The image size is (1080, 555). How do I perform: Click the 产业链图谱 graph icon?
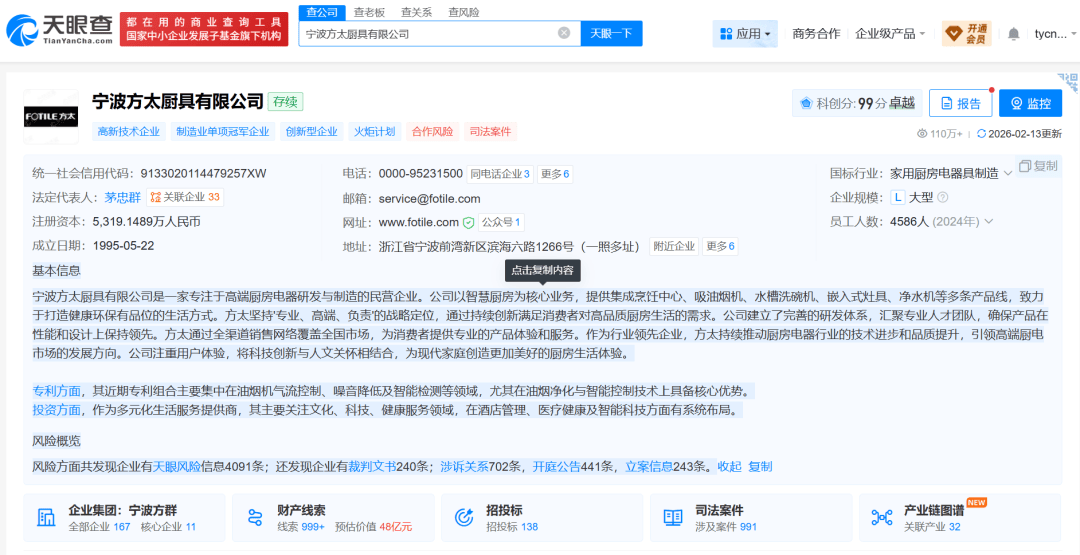(881, 517)
